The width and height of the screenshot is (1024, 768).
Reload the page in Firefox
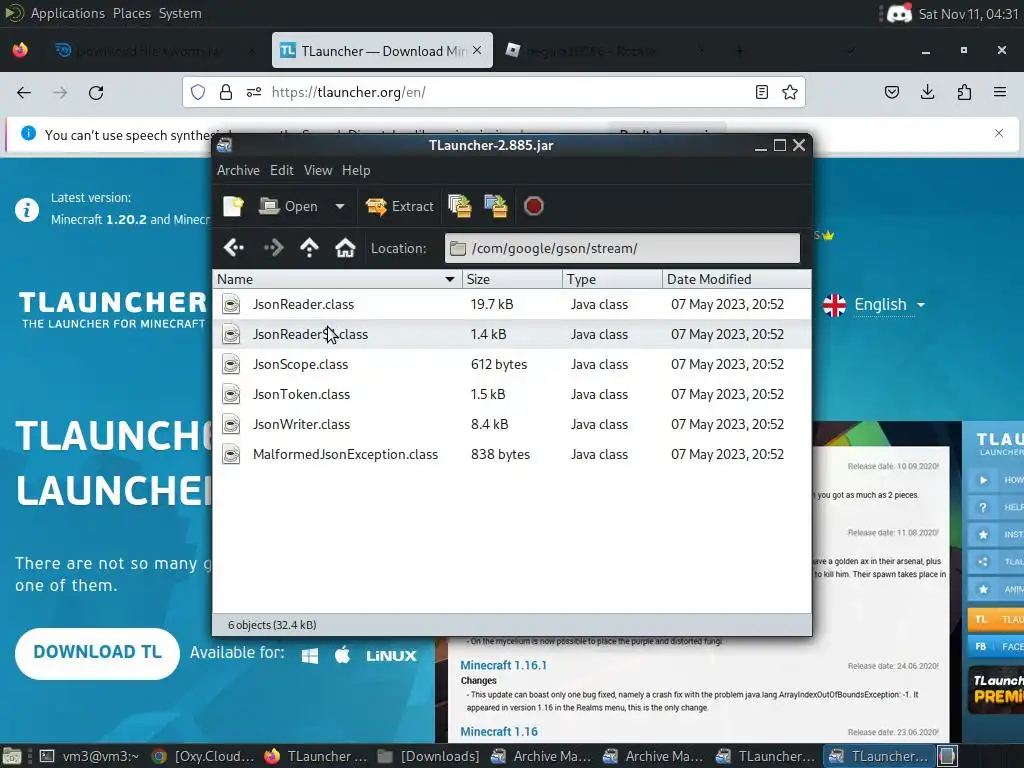coord(96,93)
